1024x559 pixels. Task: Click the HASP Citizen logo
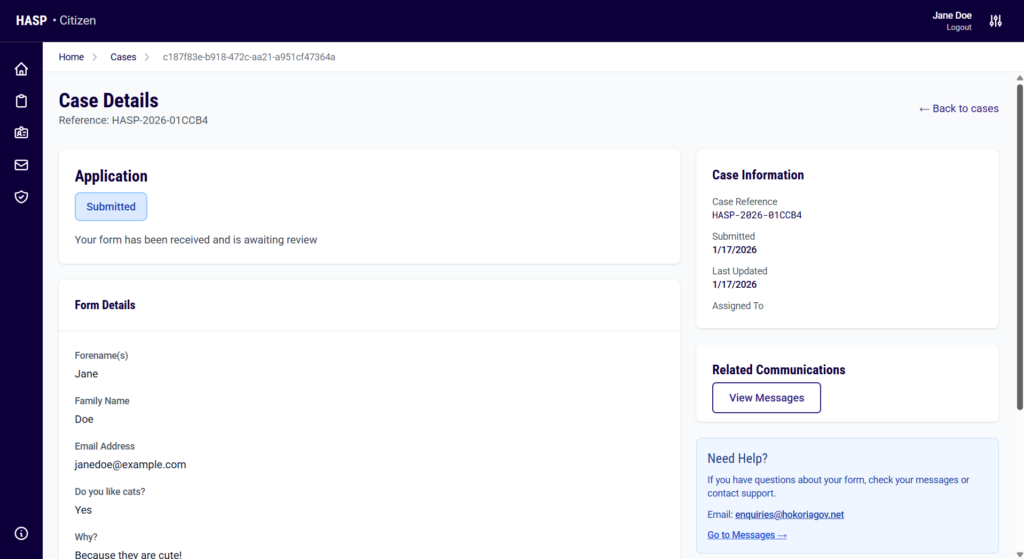(x=56, y=21)
